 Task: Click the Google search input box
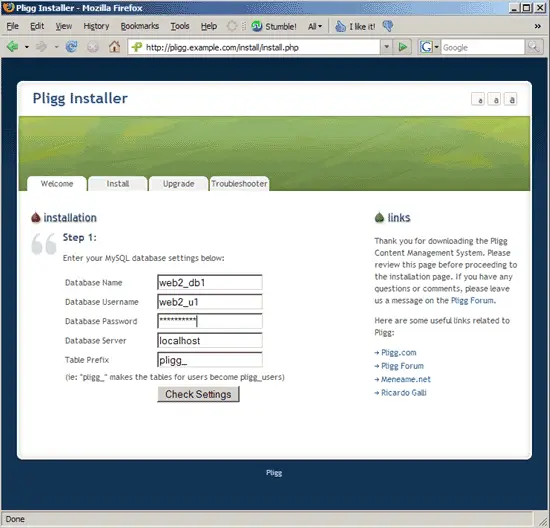(482, 47)
